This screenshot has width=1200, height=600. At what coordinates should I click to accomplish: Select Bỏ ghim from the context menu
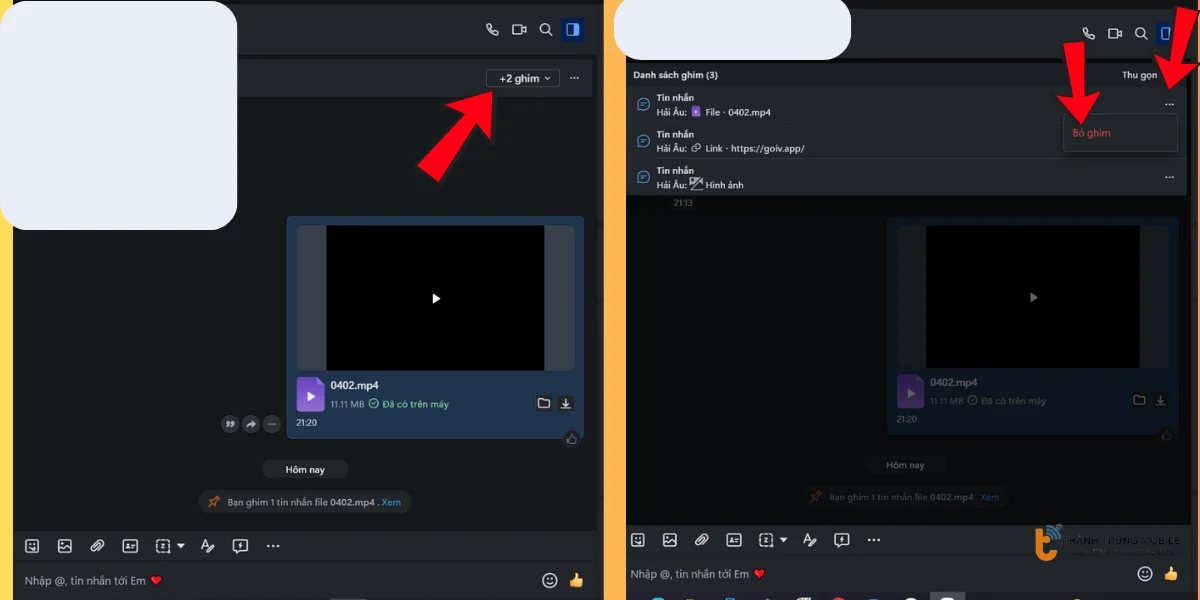[1092, 133]
